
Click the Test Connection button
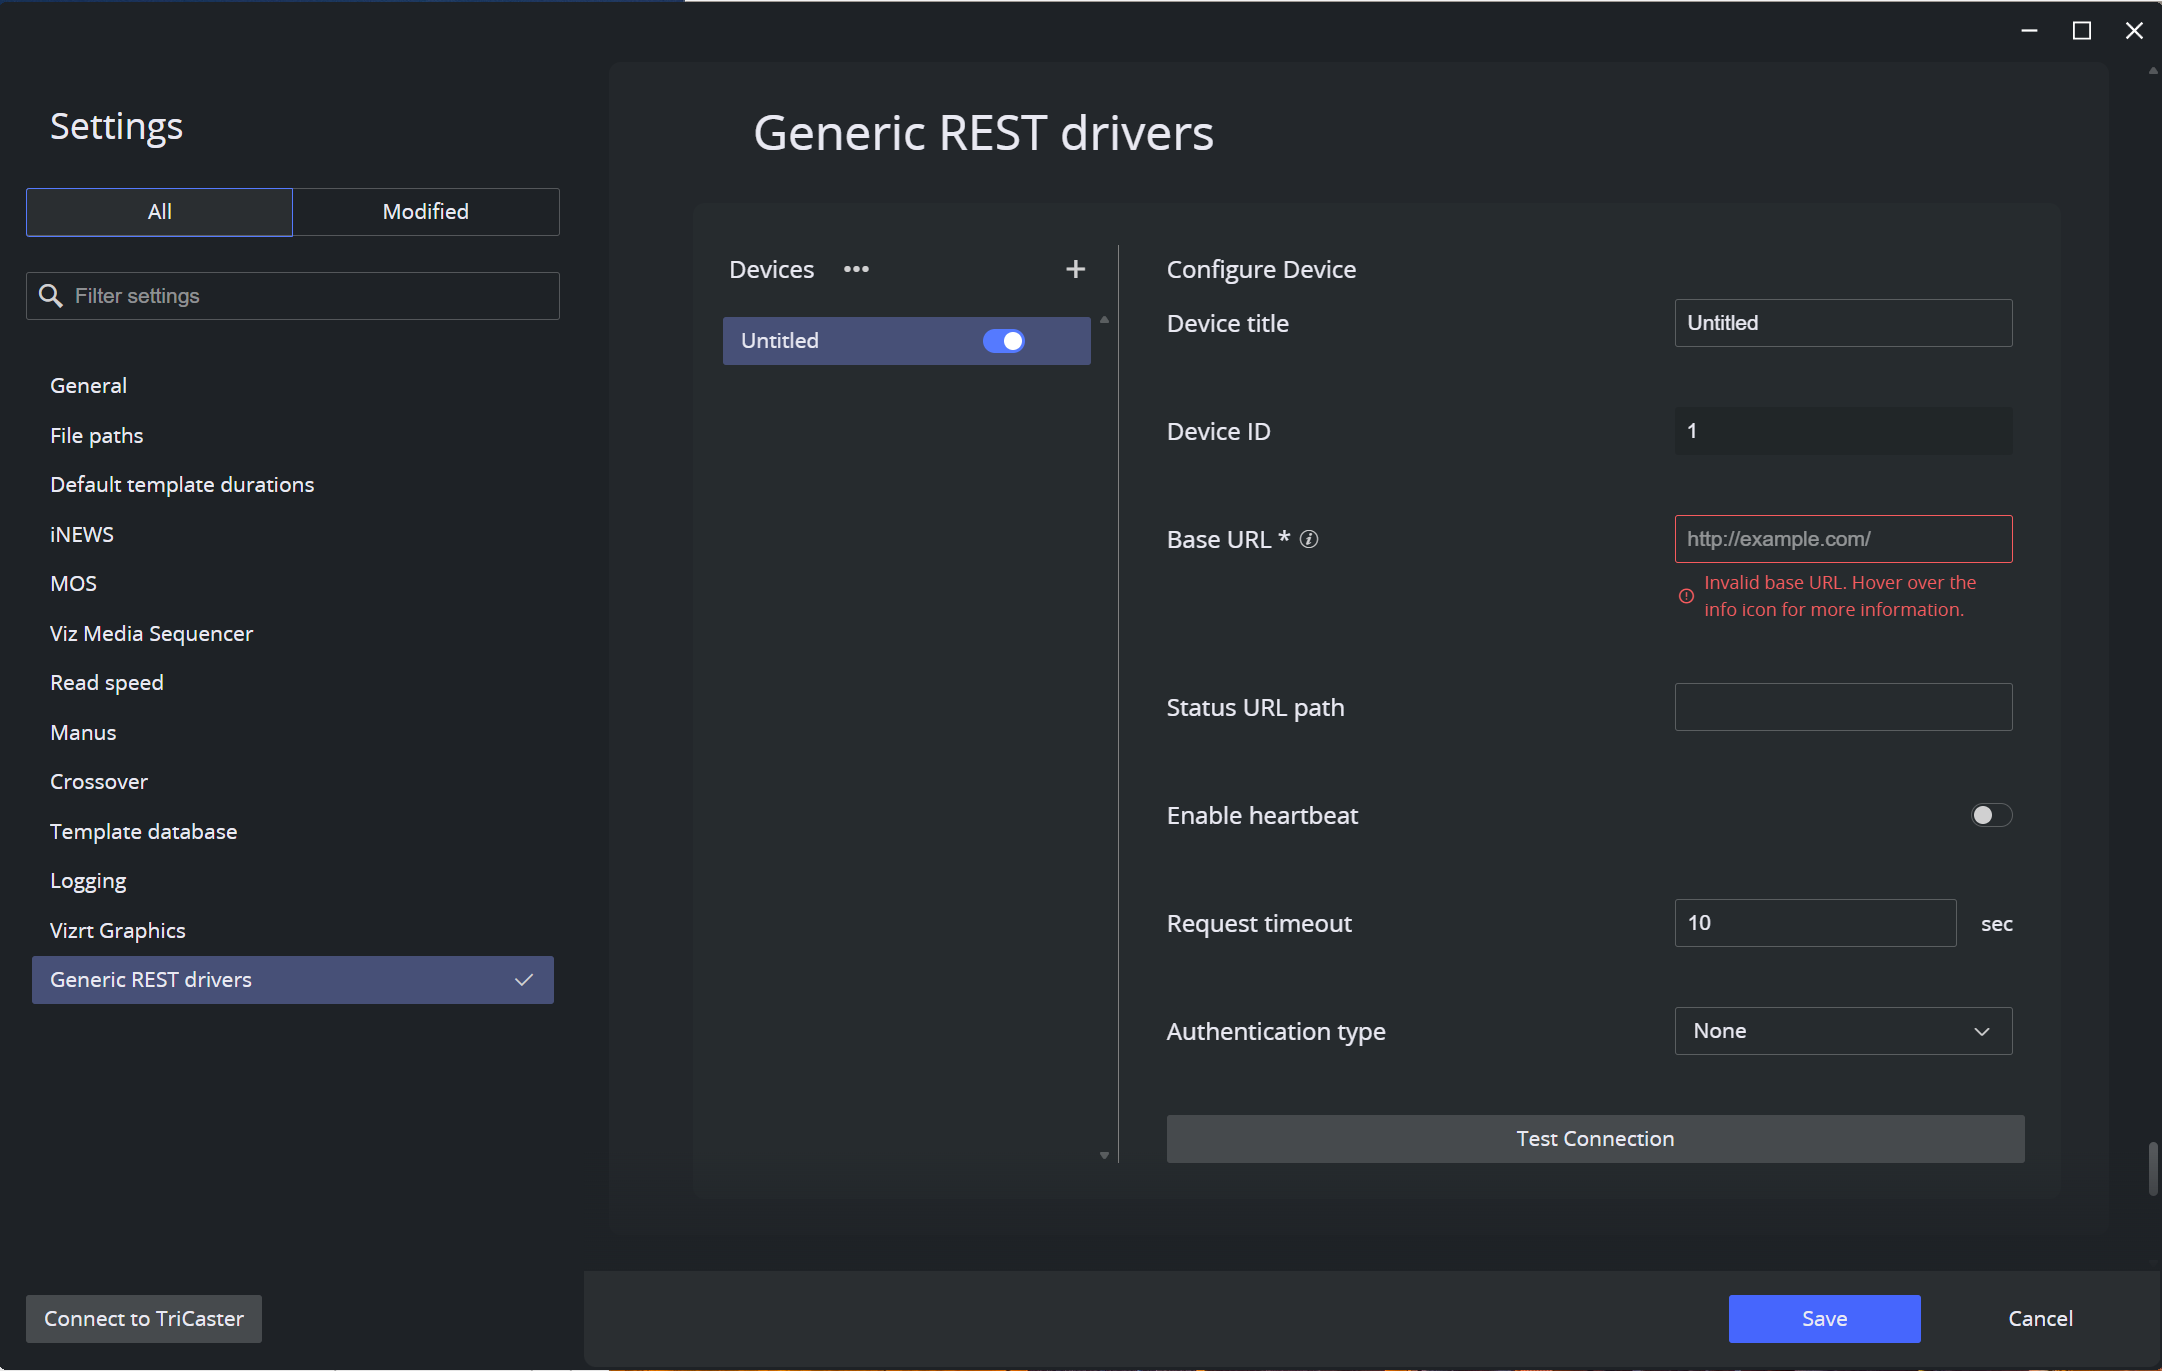(x=1594, y=1139)
